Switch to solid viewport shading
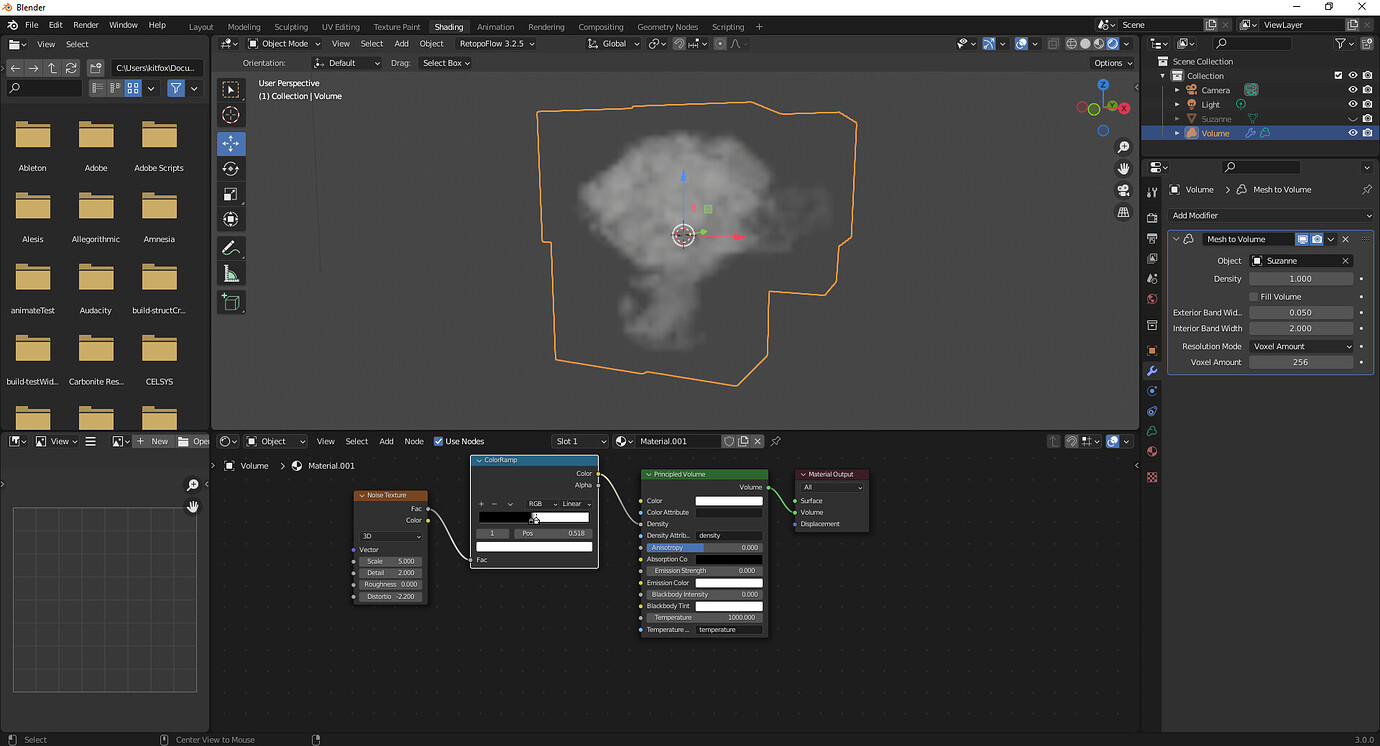 point(1085,44)
